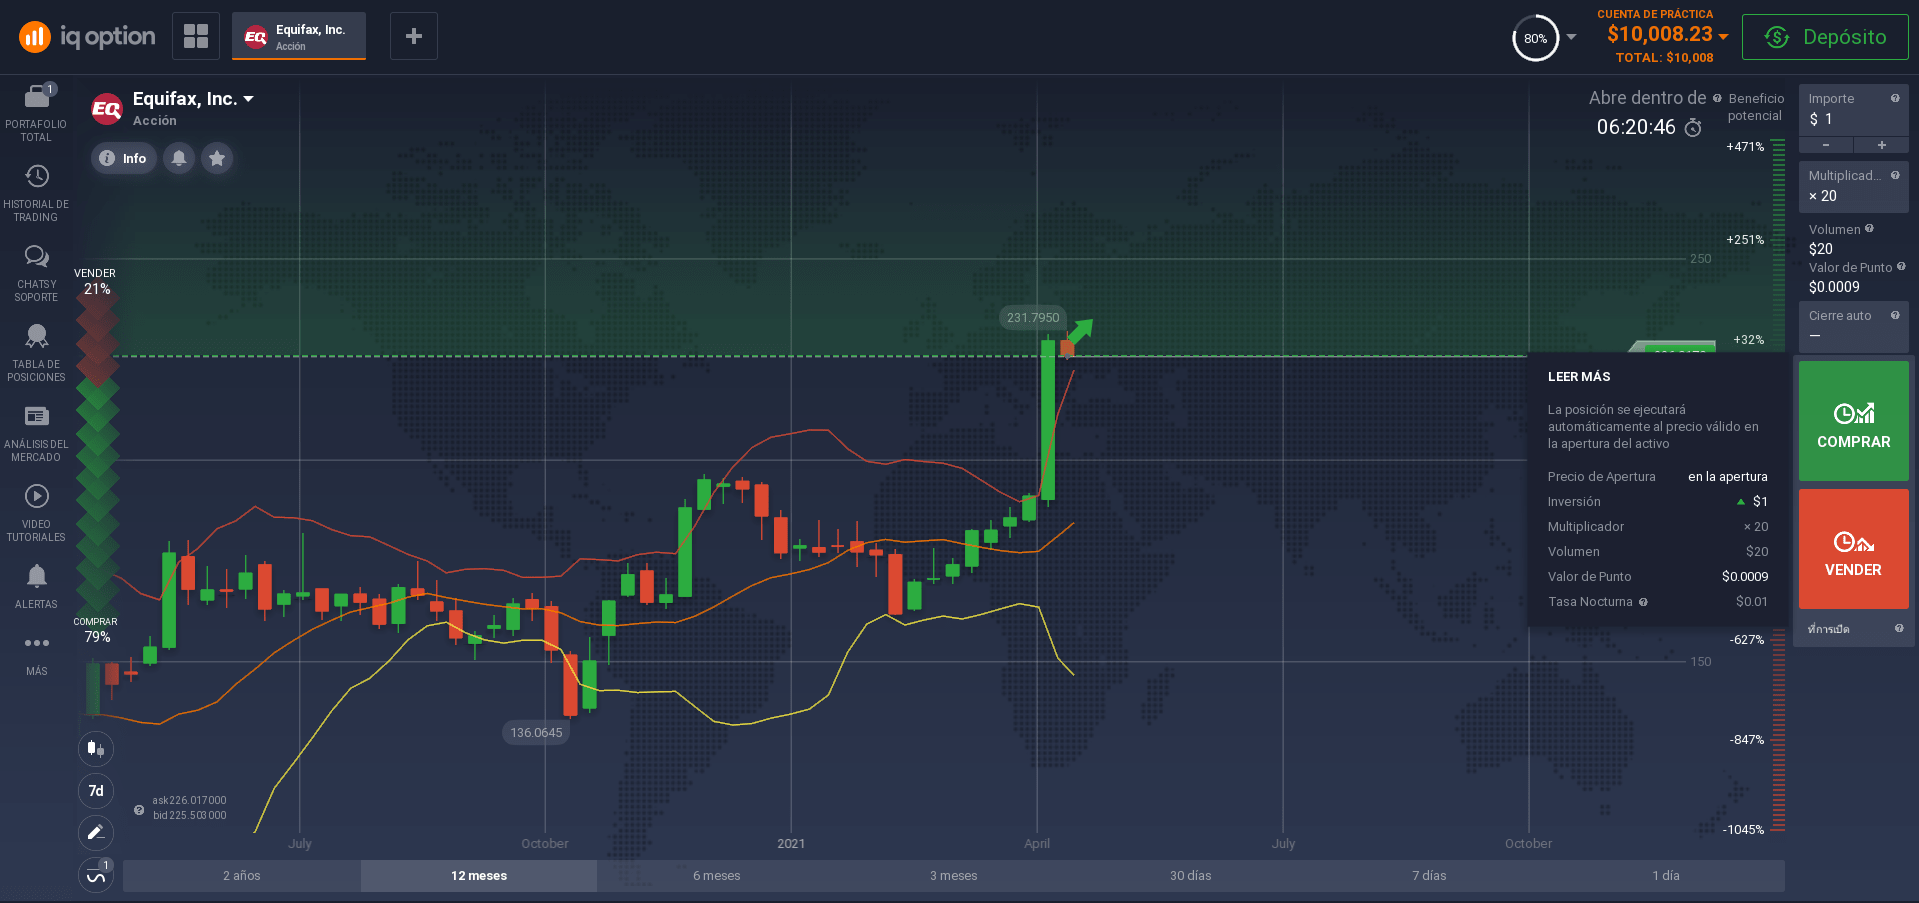Open the Portafolio Total sidebar icon
This screenshot has height=903, width=1919.
tap(36, 112)
